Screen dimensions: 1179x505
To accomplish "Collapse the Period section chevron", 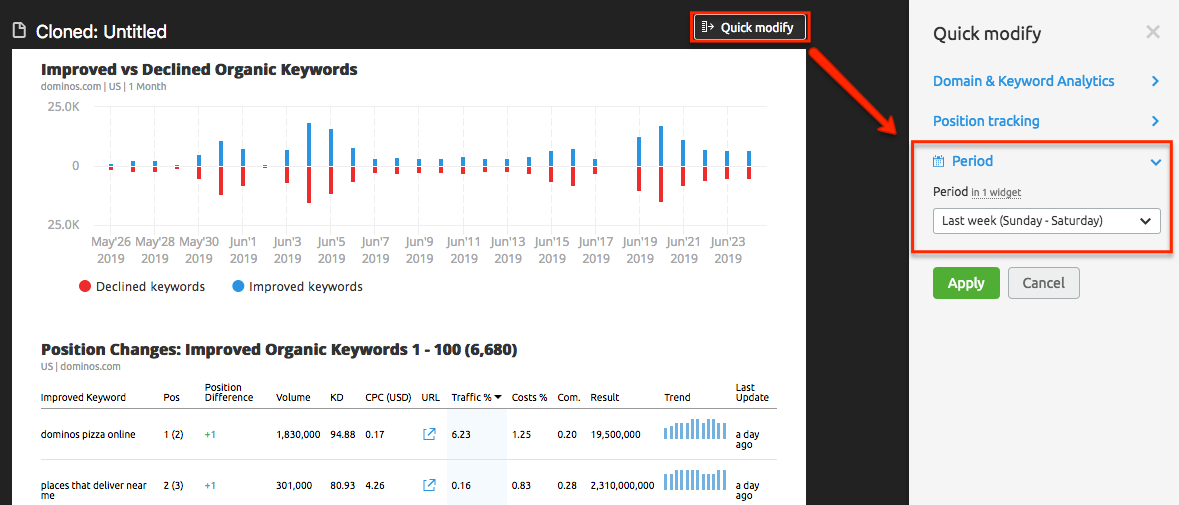I will coord(1156,162).
